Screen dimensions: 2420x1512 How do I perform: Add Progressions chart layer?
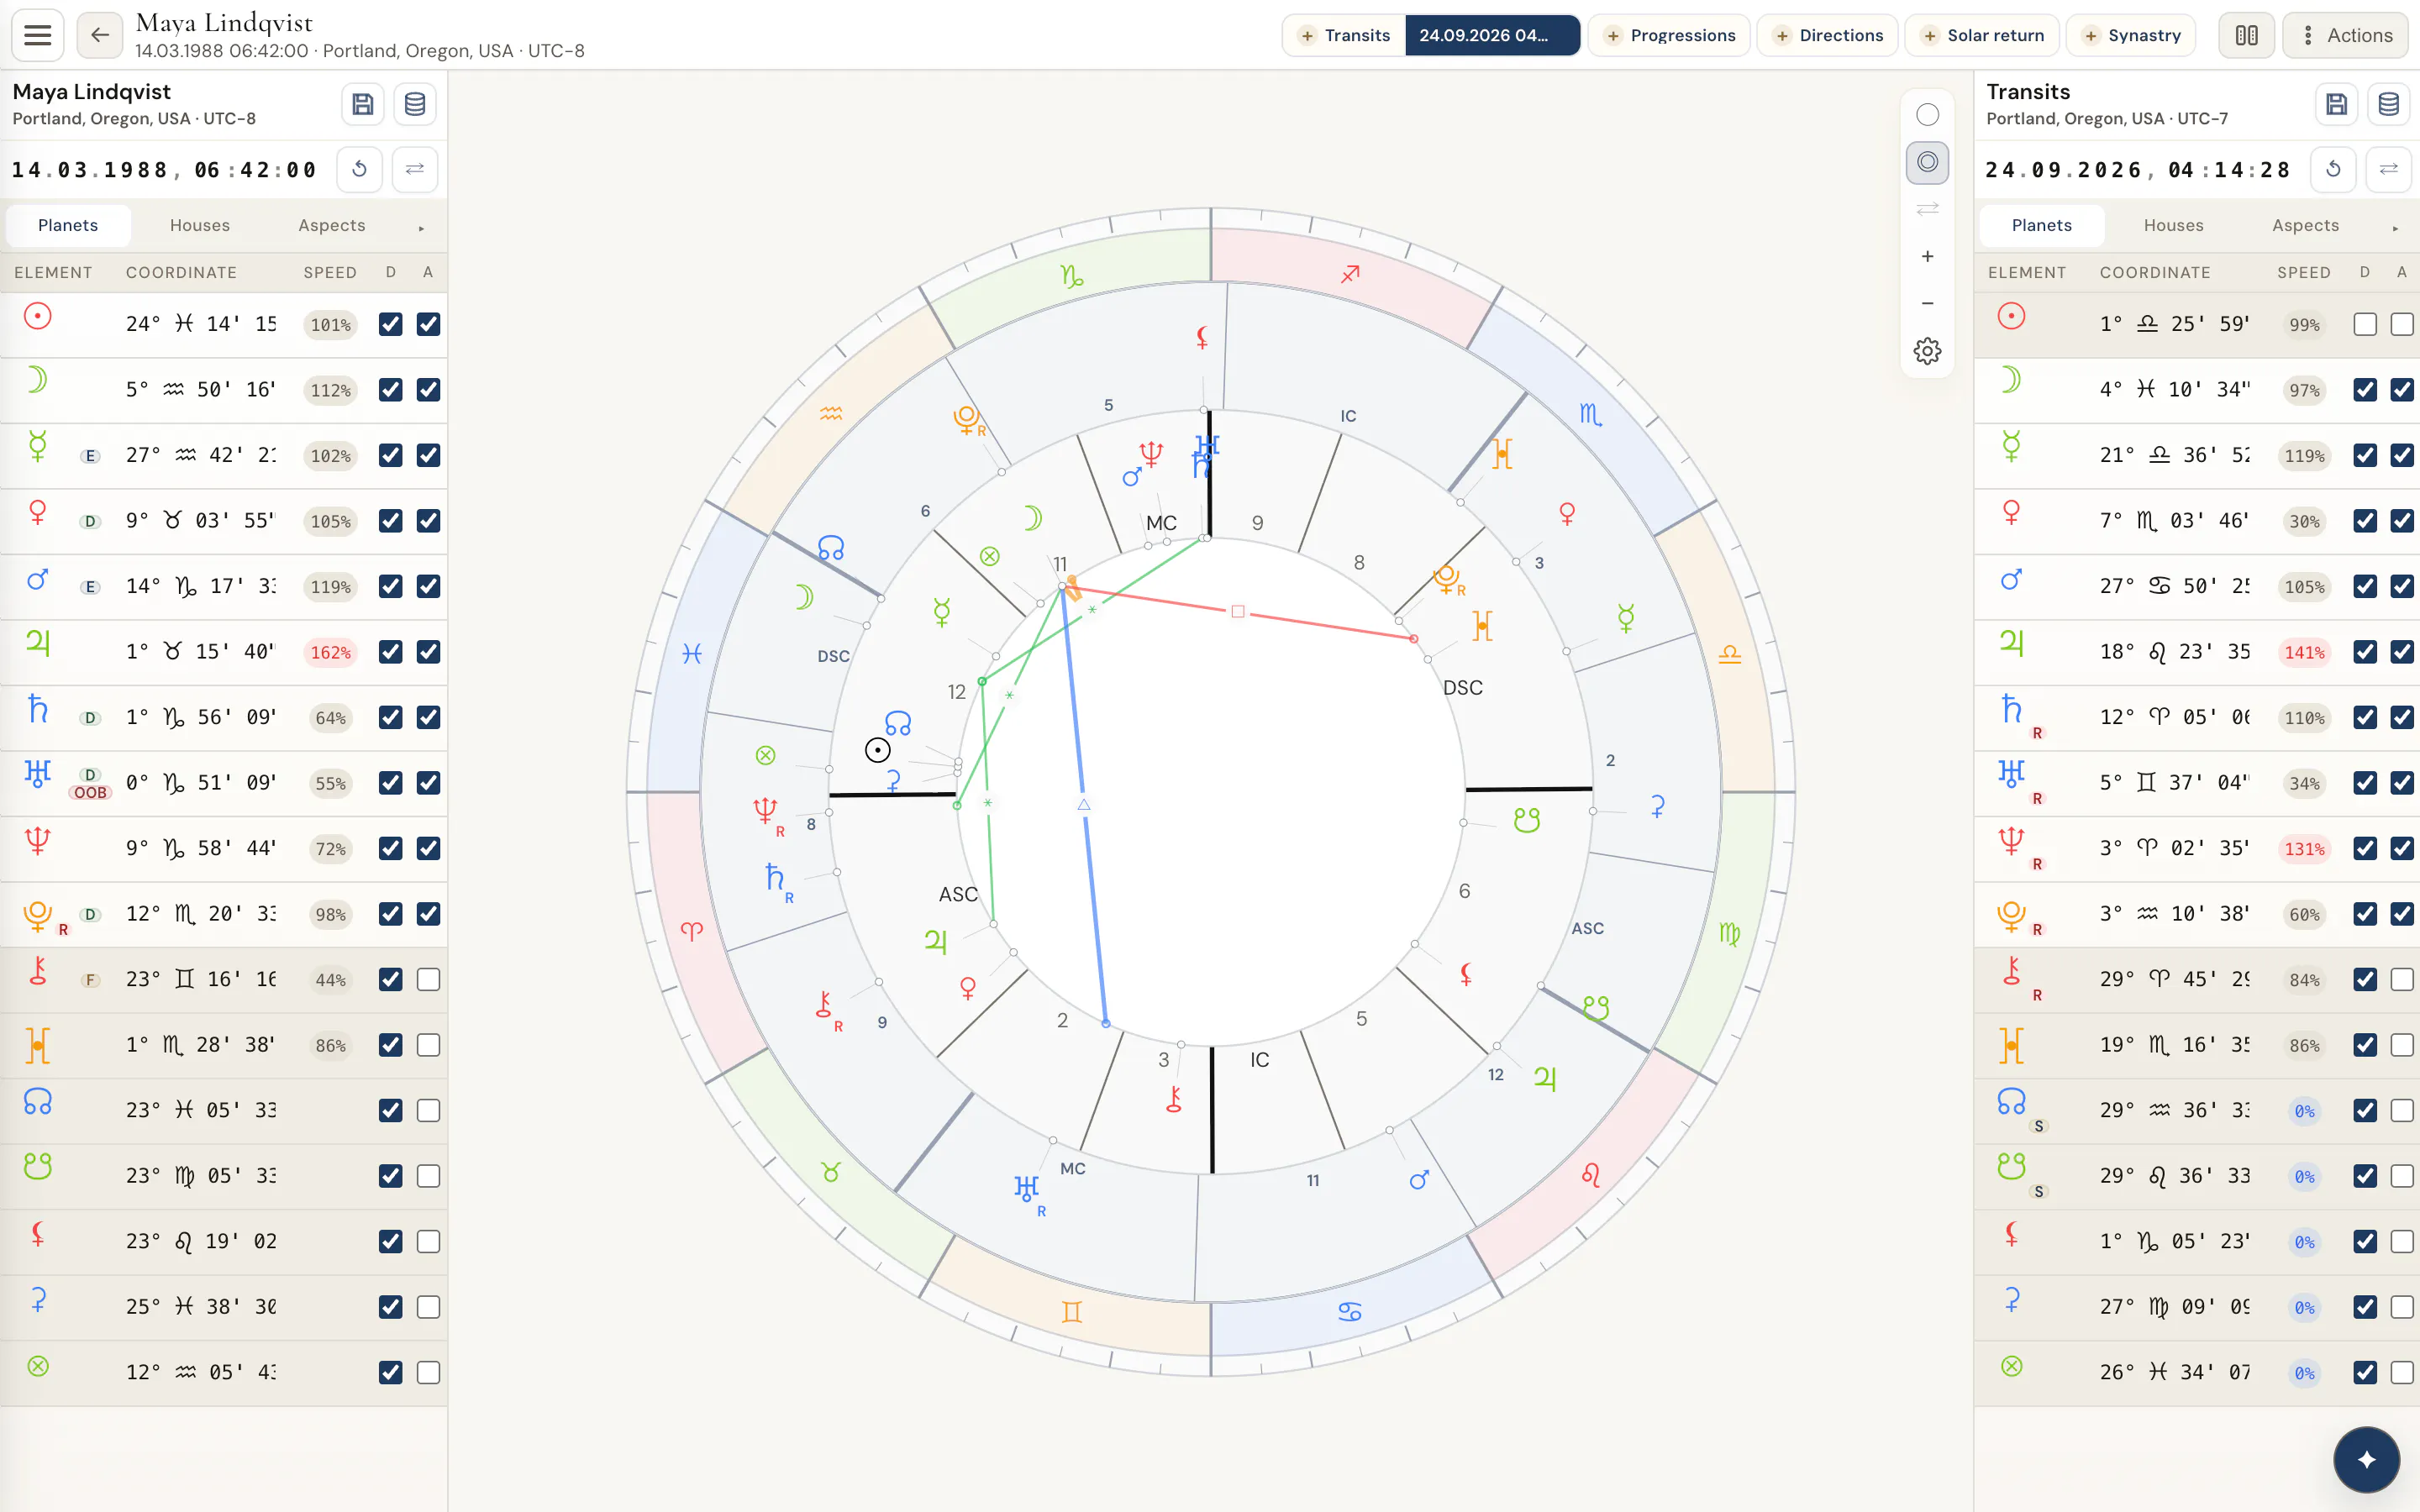pos(1669,35)
